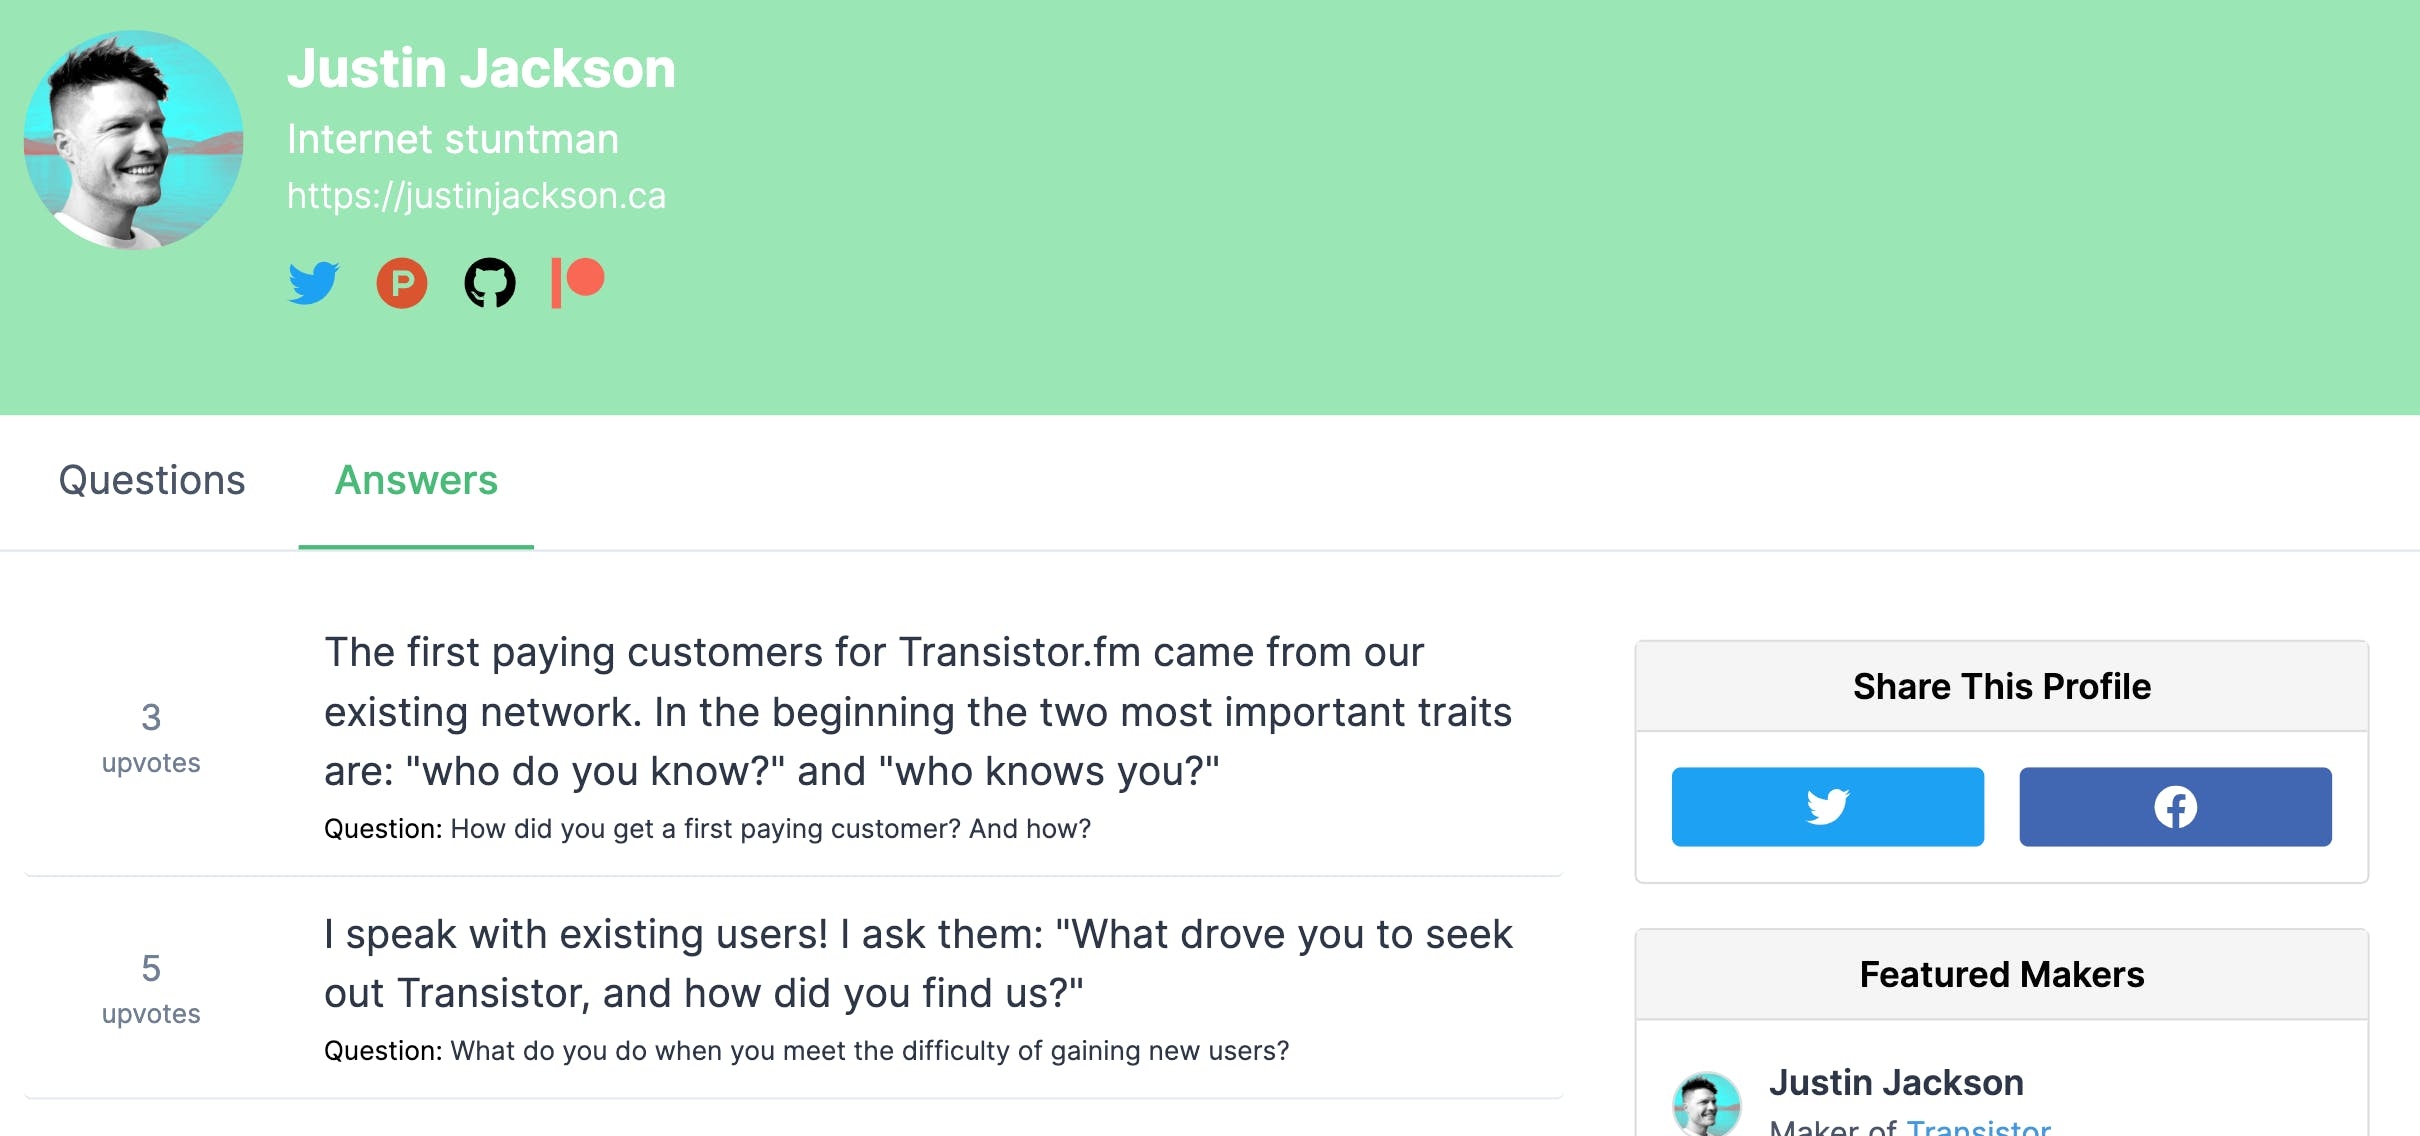Open Justin Jackson's Twitter profile icon
Screen dimensions: 2420x1136
pyautogui.click(x=314, y=283)
